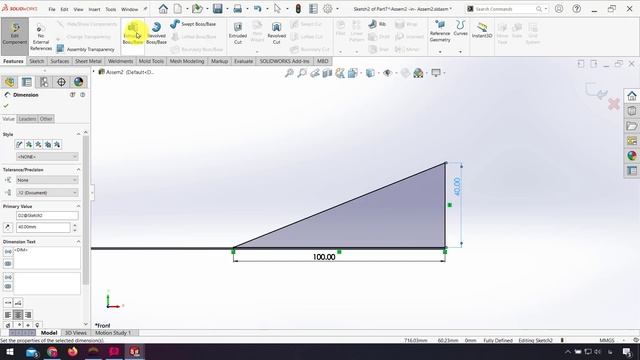Viewport: 640px width, 360px height.
Task: Open the Options gear icon
Action: pyautogui.click(x=327, y=9)
